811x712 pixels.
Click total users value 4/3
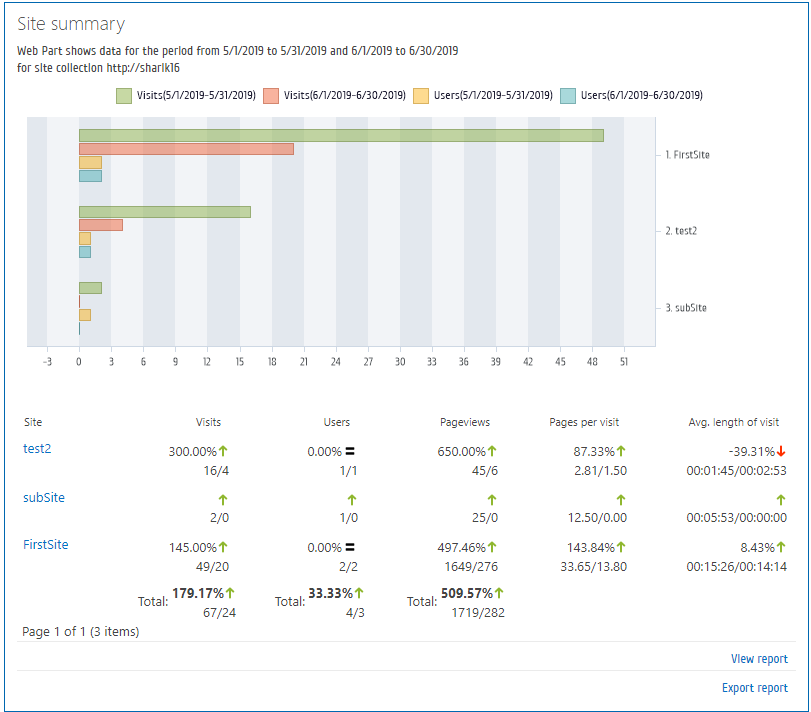coord(355,613)
